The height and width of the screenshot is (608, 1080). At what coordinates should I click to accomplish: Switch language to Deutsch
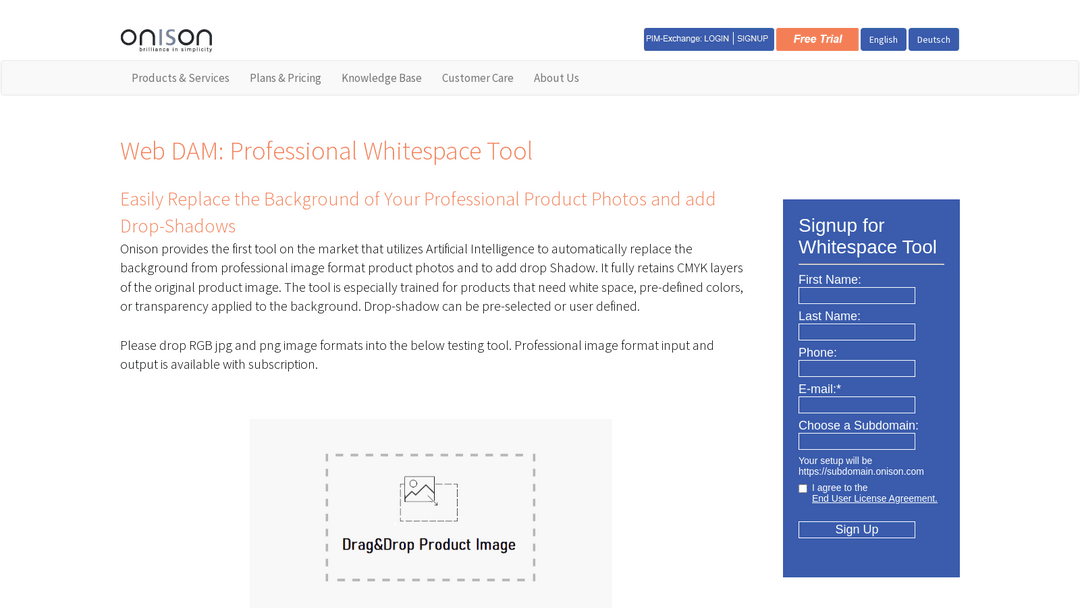pos(933,39)
